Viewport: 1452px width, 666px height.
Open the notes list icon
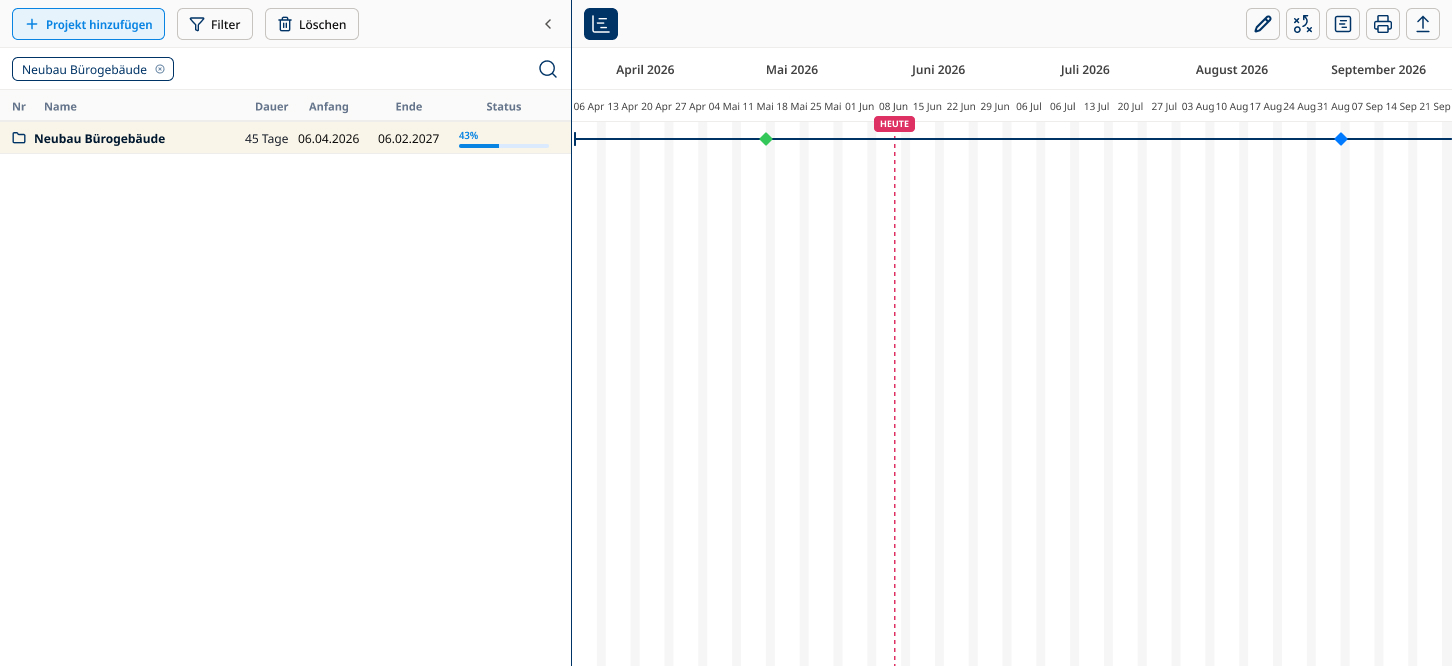[1343, 24]
